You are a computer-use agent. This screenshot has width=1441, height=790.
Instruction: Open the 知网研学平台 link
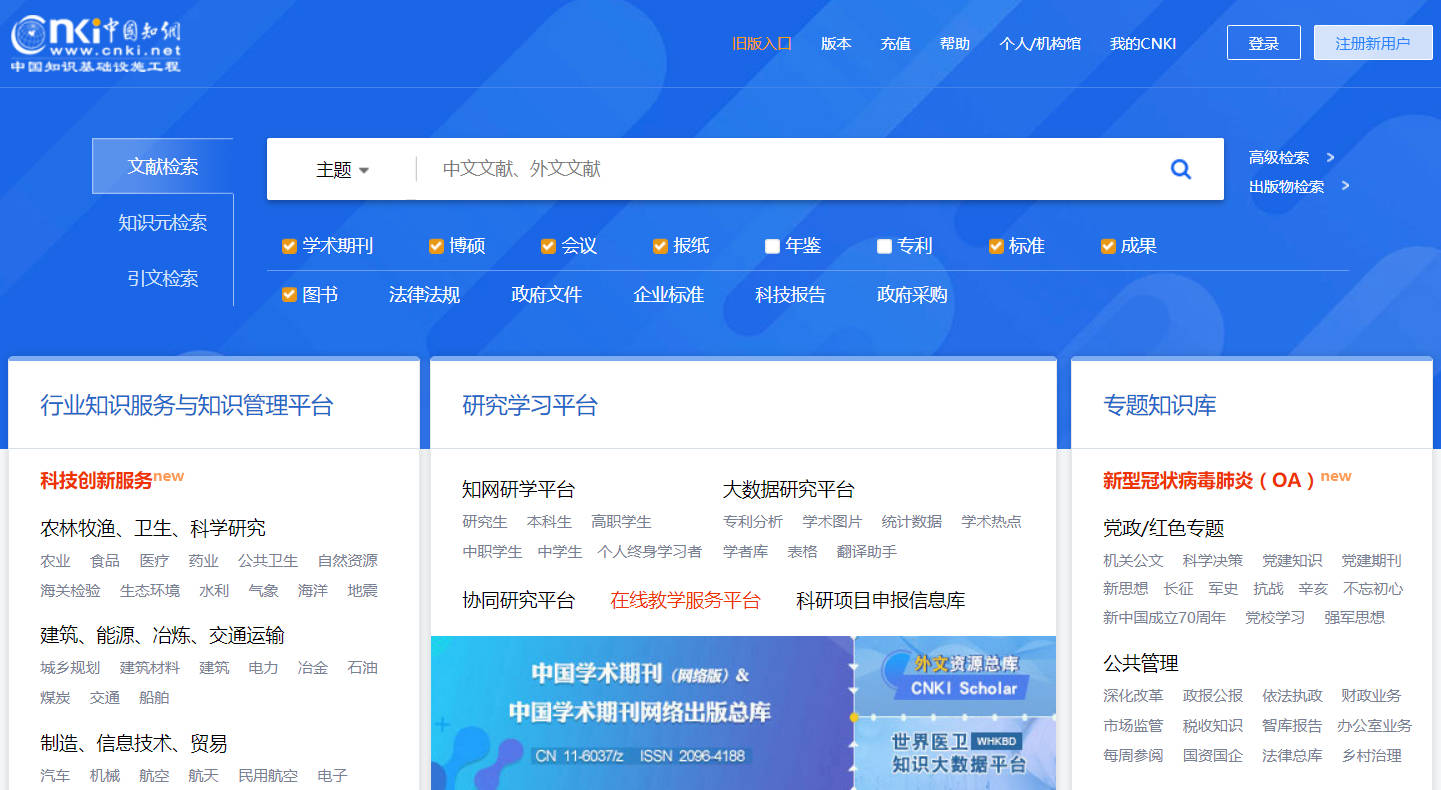[518, 490]
